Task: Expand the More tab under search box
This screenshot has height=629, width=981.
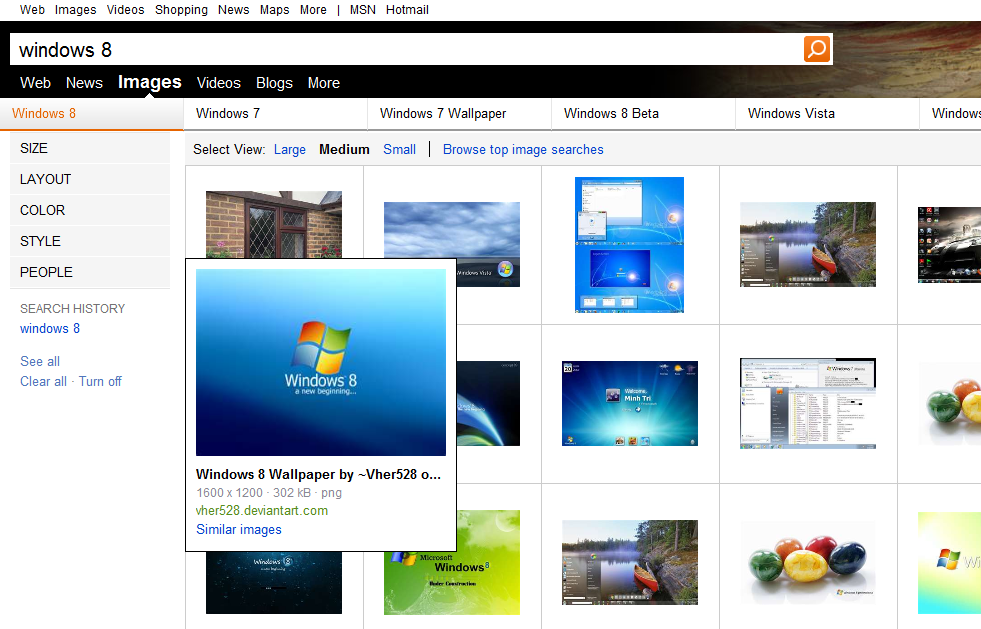Action: coord(323,83)
